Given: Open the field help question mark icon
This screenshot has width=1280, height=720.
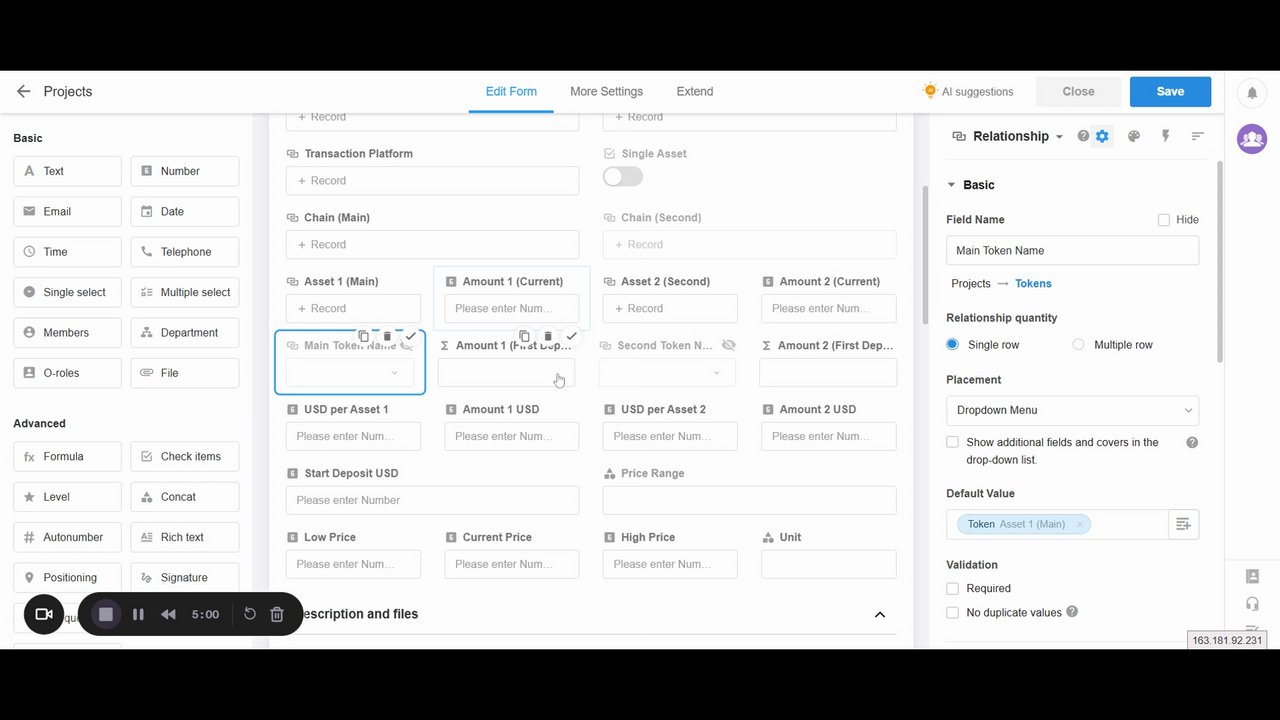Looking at the screenshot, I should click(x=1083, y=136).
